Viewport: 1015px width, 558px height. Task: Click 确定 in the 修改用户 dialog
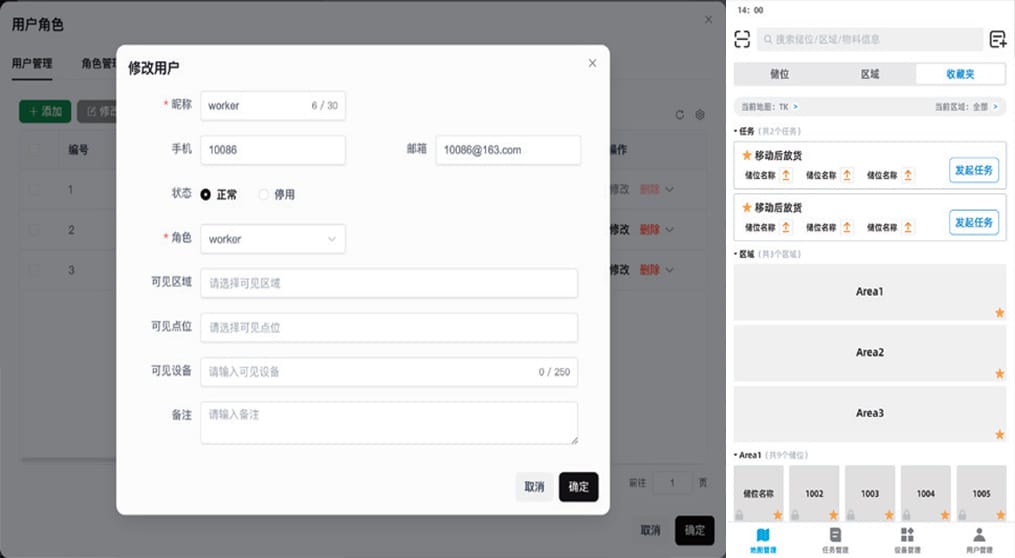[578, 487]
